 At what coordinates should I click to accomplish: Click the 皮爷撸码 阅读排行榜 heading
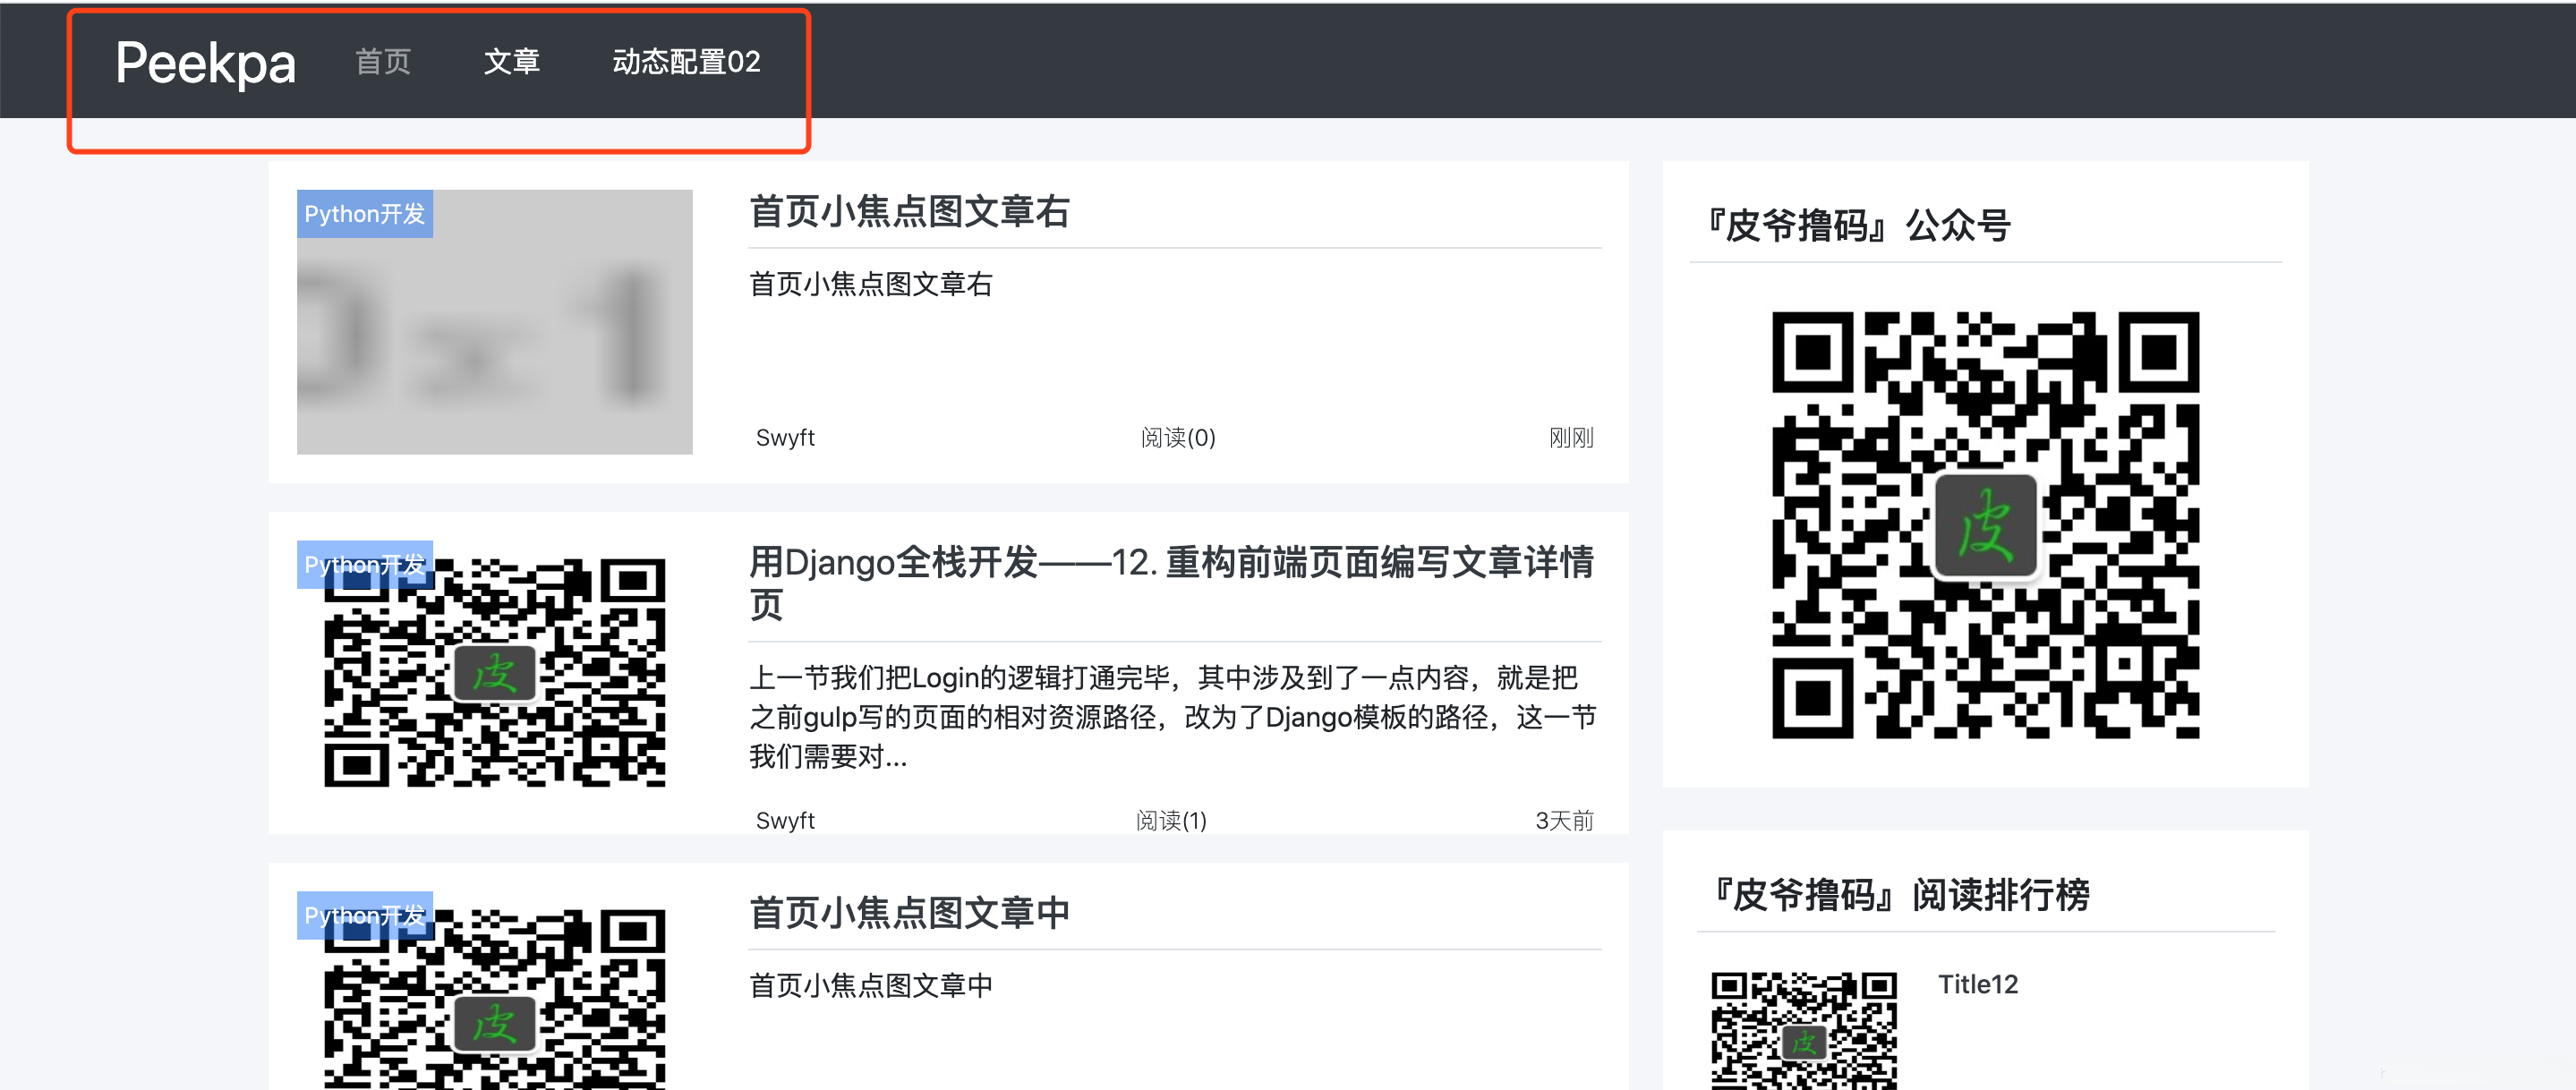click(1902, 896)
